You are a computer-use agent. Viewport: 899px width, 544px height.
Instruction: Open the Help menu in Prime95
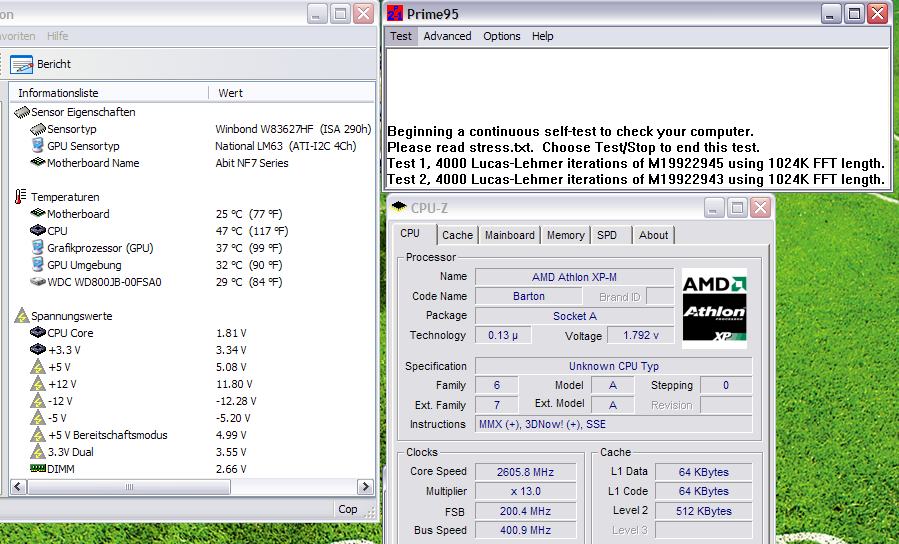point(542,36)
